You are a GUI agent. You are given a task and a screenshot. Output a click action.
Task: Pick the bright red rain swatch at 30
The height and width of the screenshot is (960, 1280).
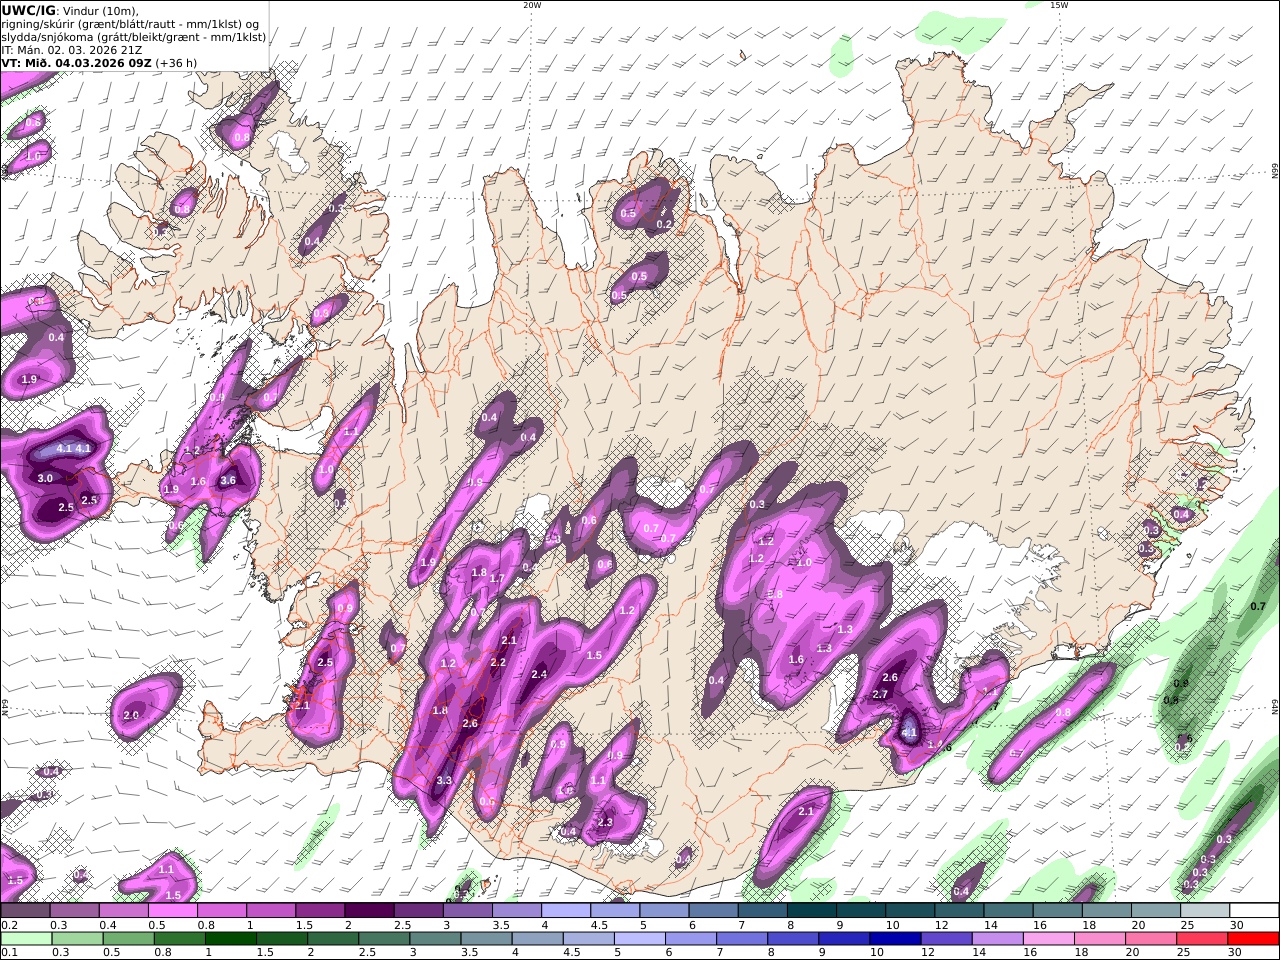[1254, 938]
